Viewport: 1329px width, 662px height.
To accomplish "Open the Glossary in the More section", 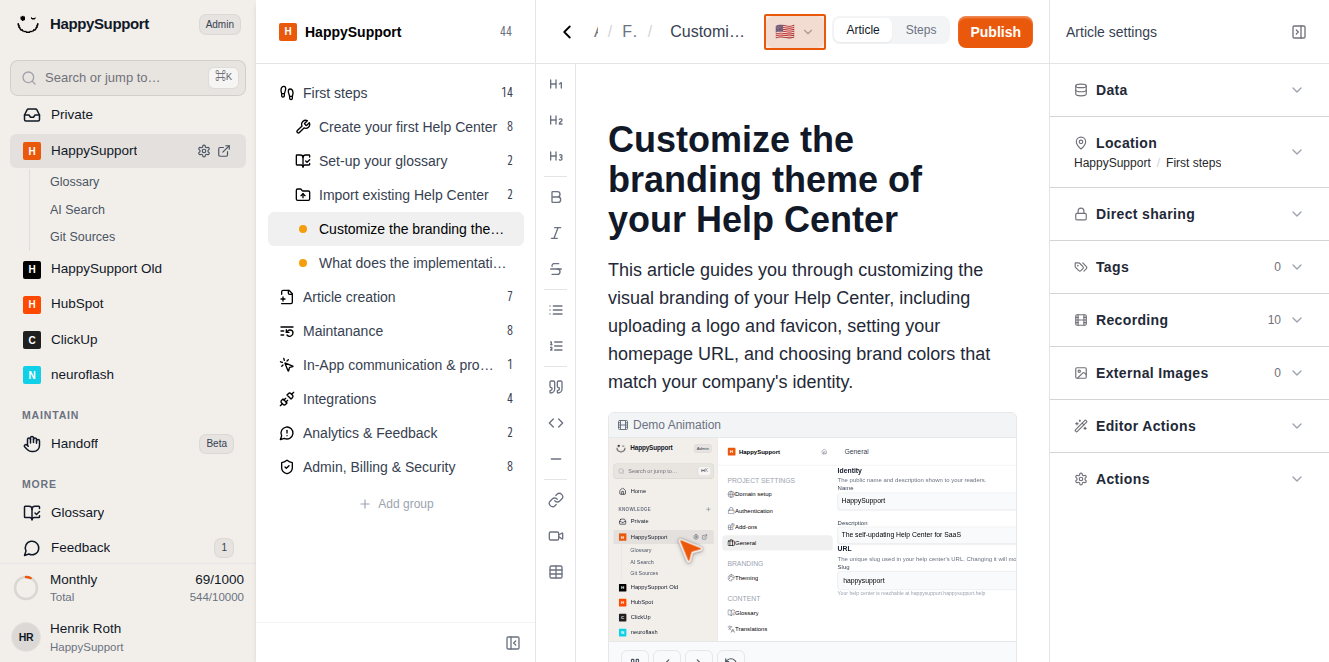I will click(128, 513).
